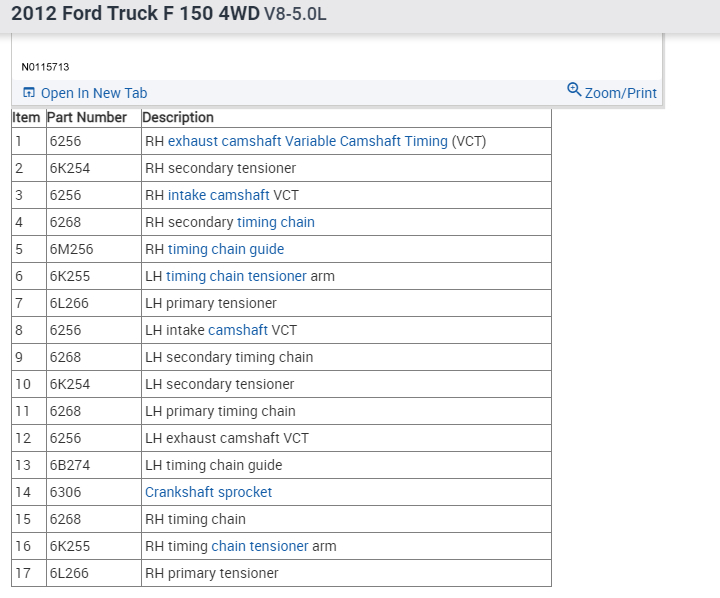720x598 pixels.
Task: Click the Description column header
Action: pos(178,118)
